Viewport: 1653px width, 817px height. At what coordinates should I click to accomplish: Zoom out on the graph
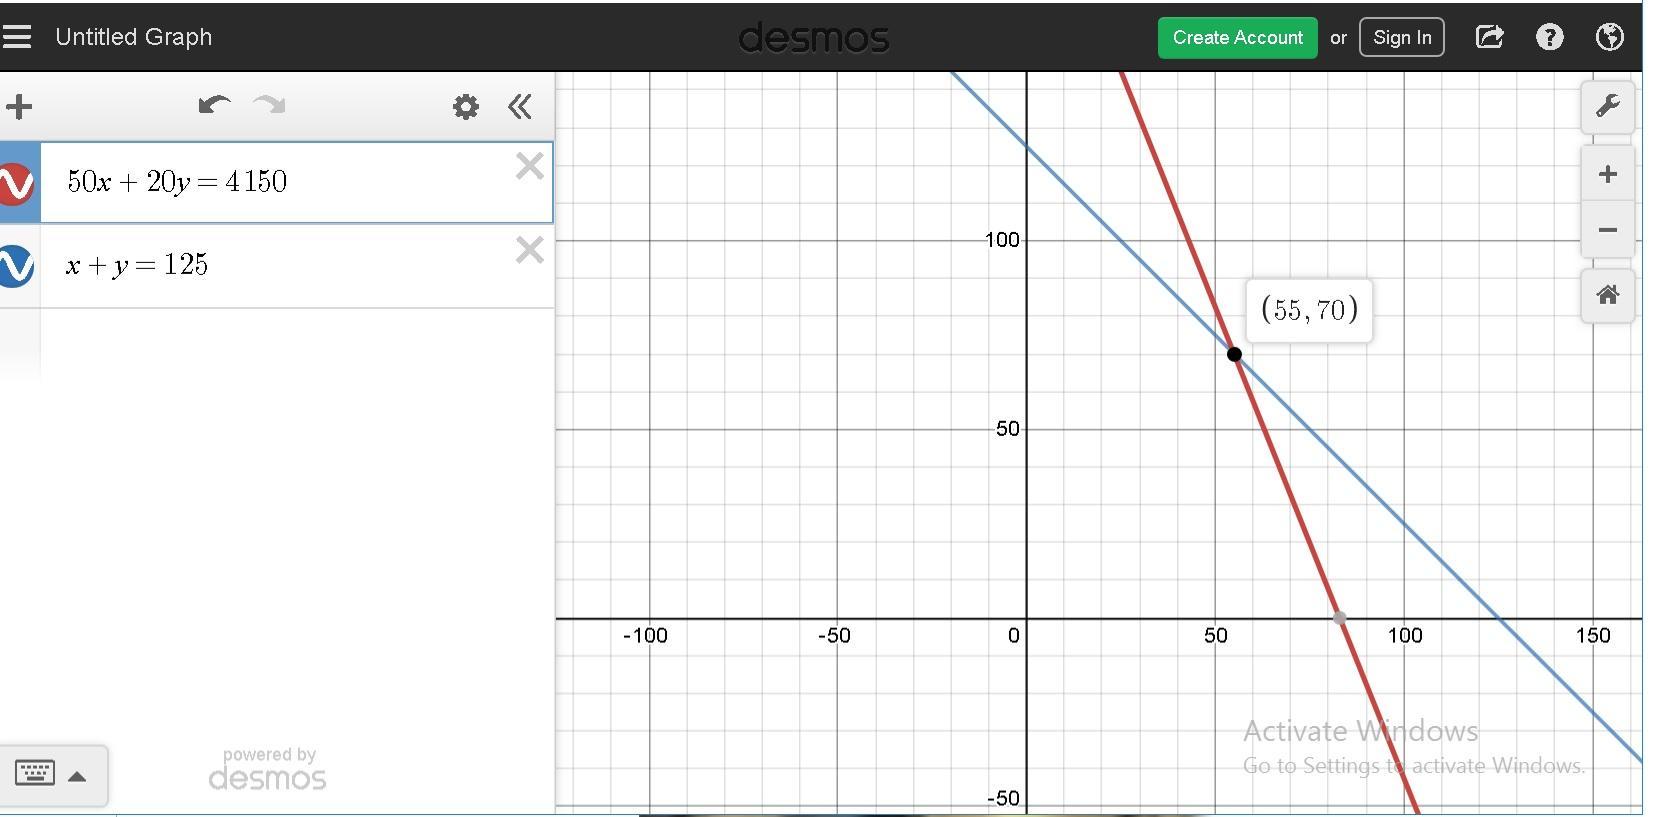(1607, 229)
